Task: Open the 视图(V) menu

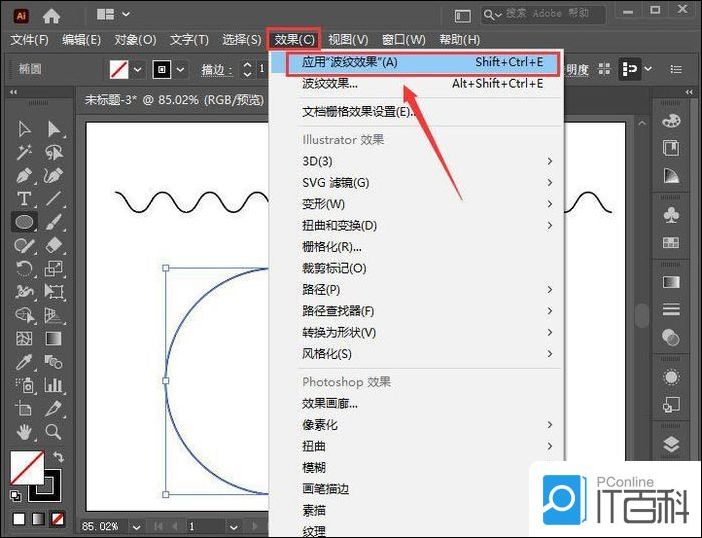Action: tap(348, 40)
